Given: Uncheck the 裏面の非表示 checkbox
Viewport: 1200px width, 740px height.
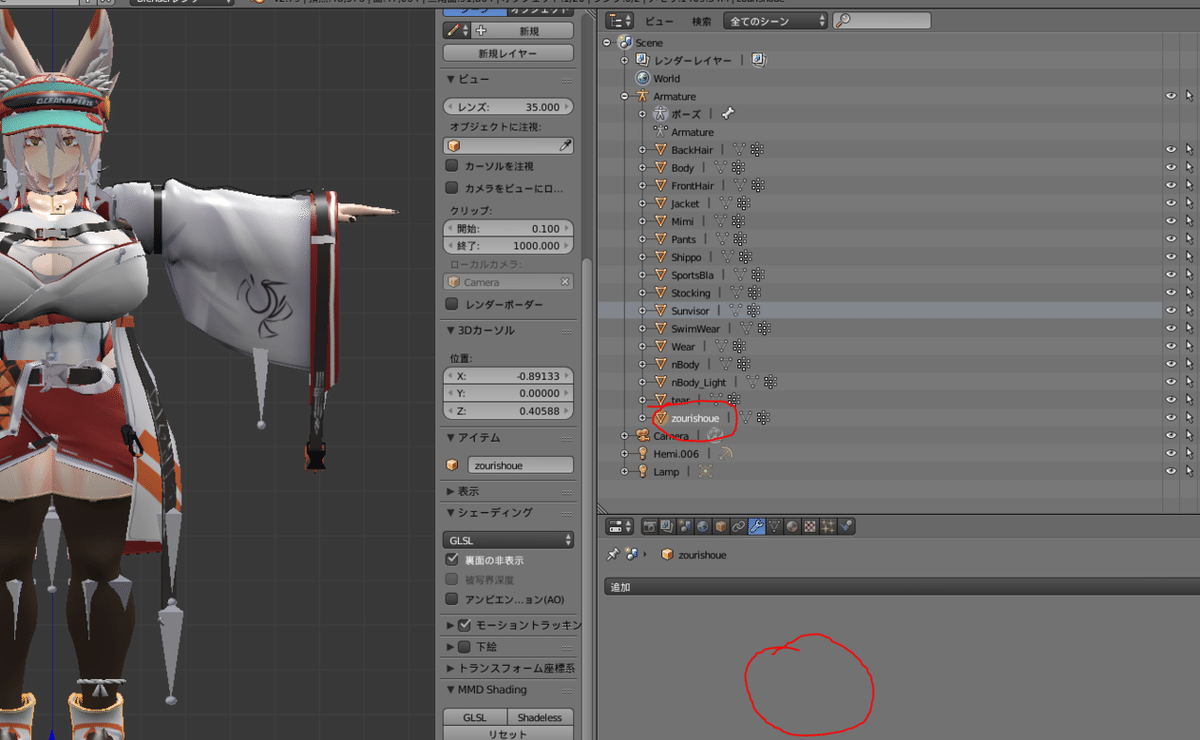Looking at the screenshot, I should [x=452, y=560].
